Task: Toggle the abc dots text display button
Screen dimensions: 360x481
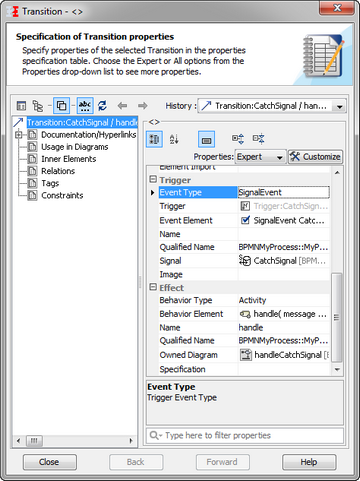Action: [x=85, y=106]
